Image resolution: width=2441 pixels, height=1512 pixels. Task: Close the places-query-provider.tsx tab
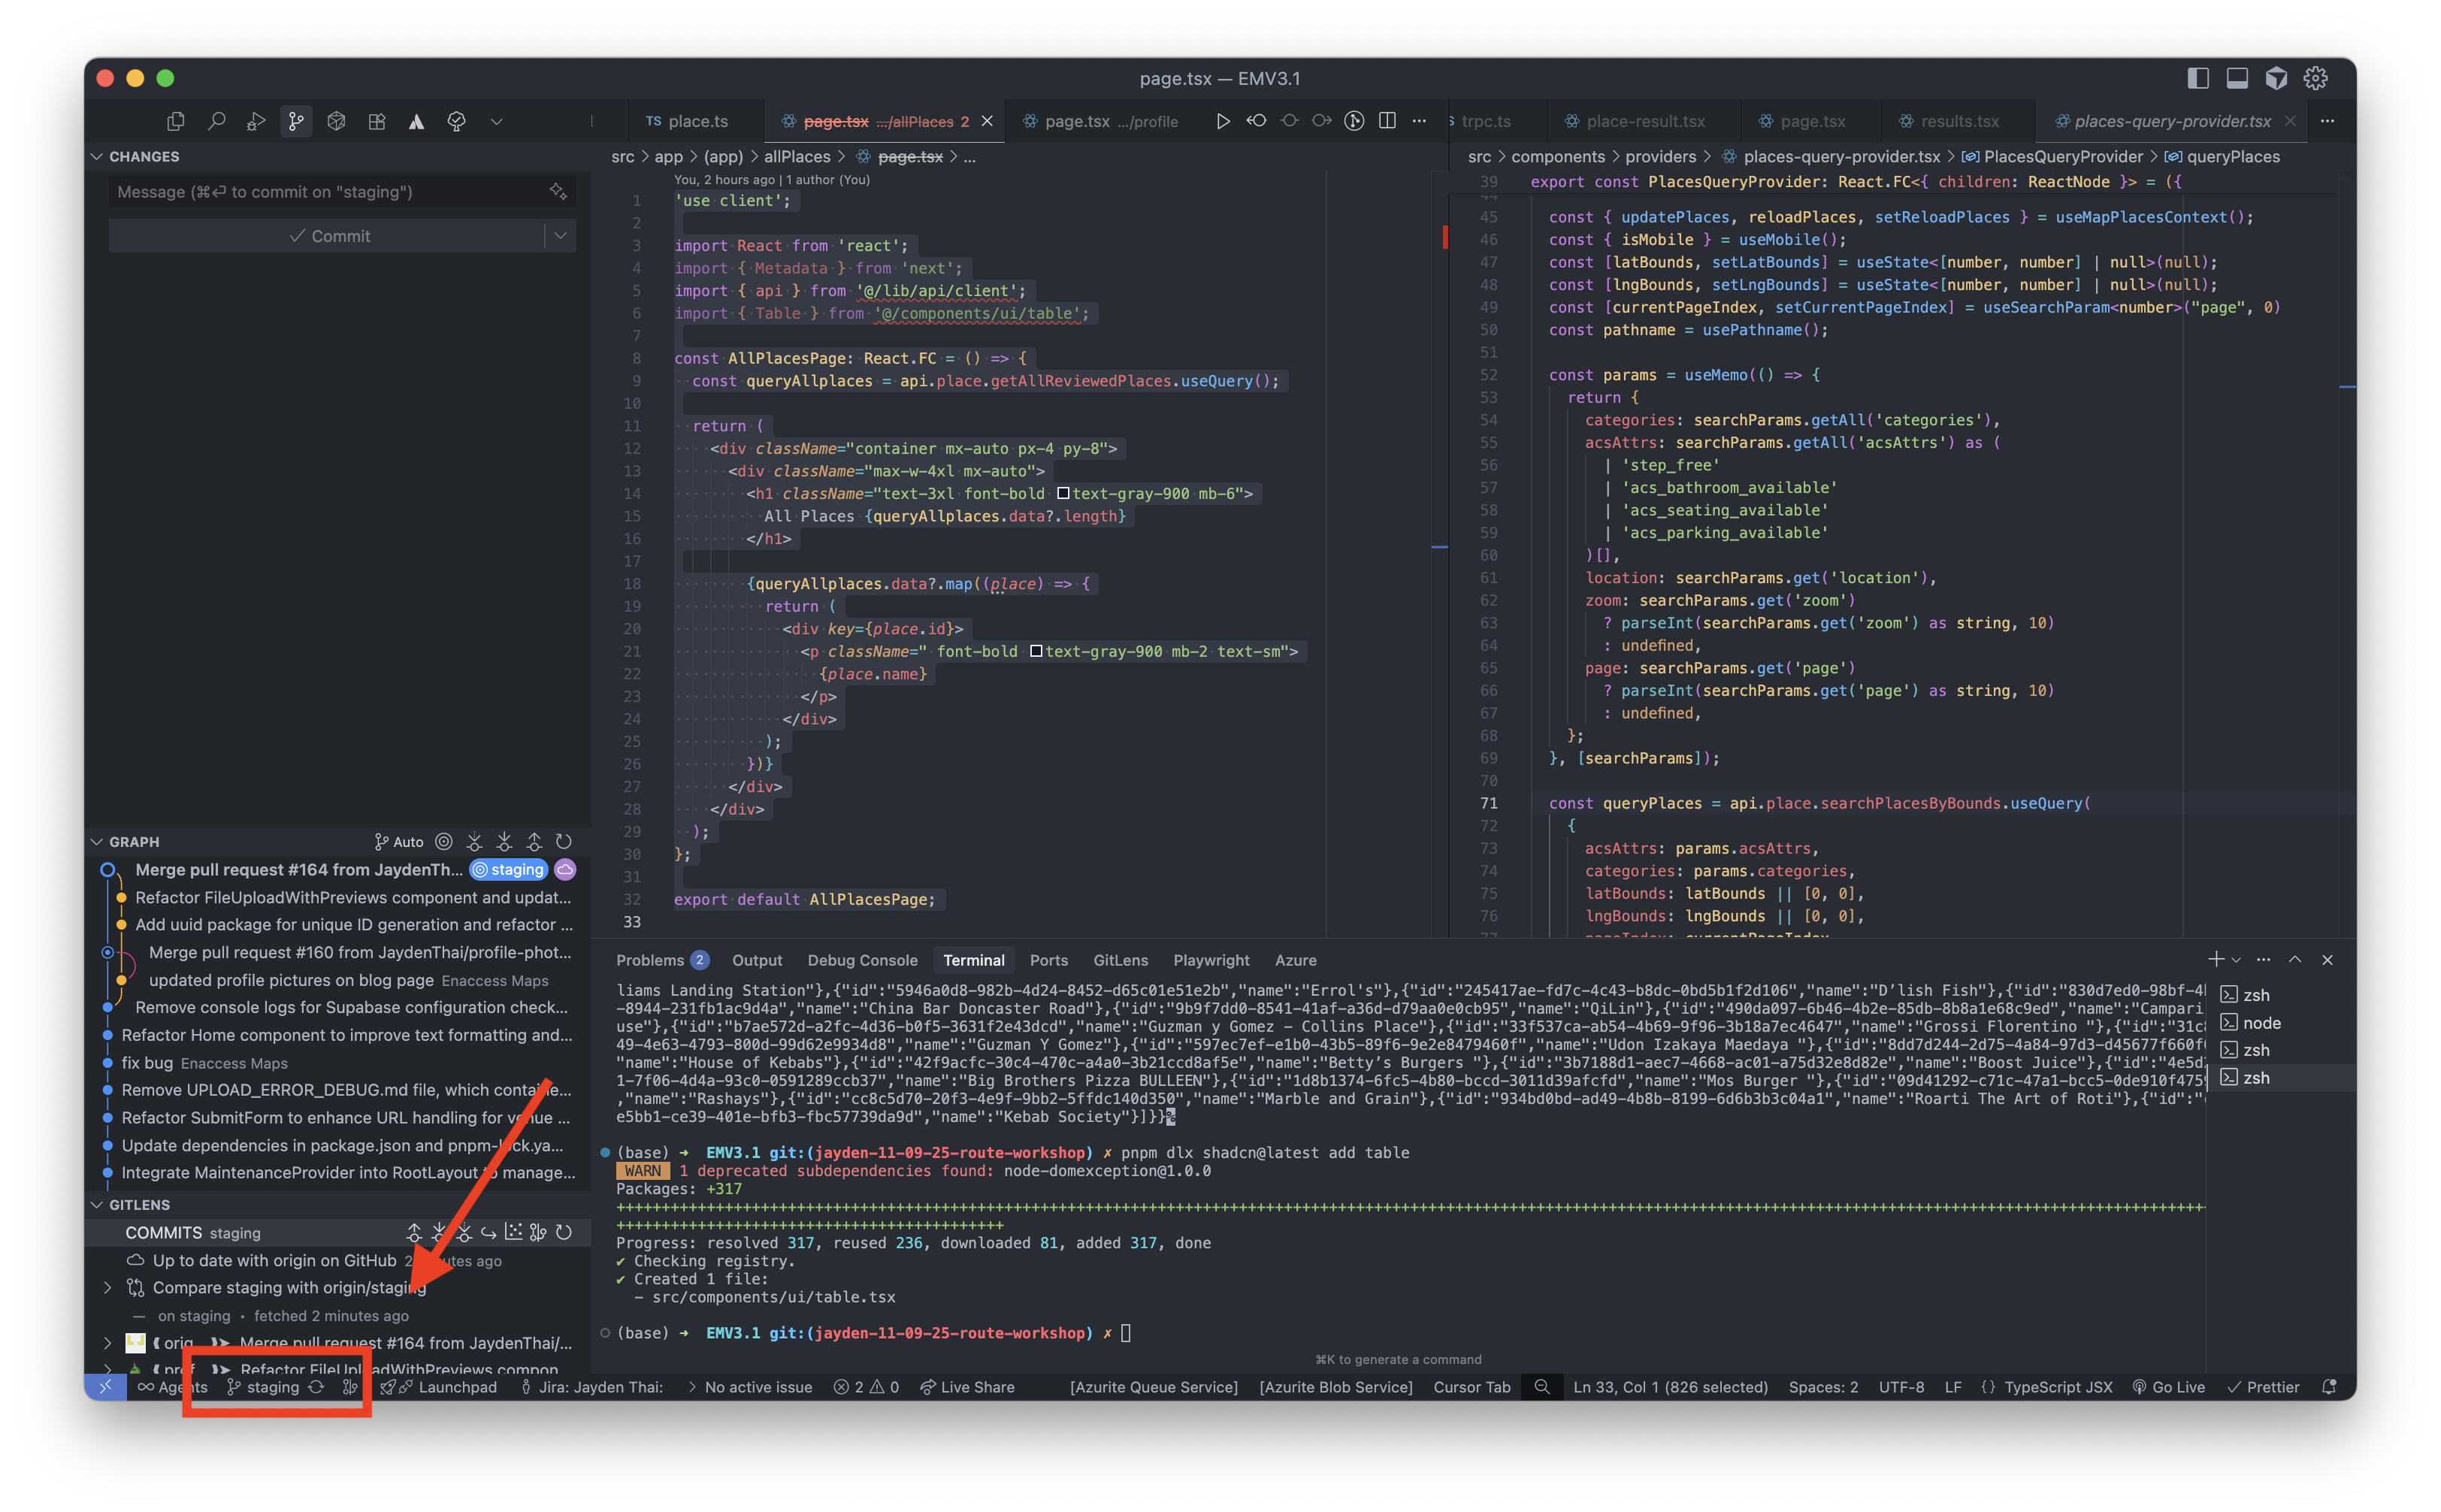2289,121
